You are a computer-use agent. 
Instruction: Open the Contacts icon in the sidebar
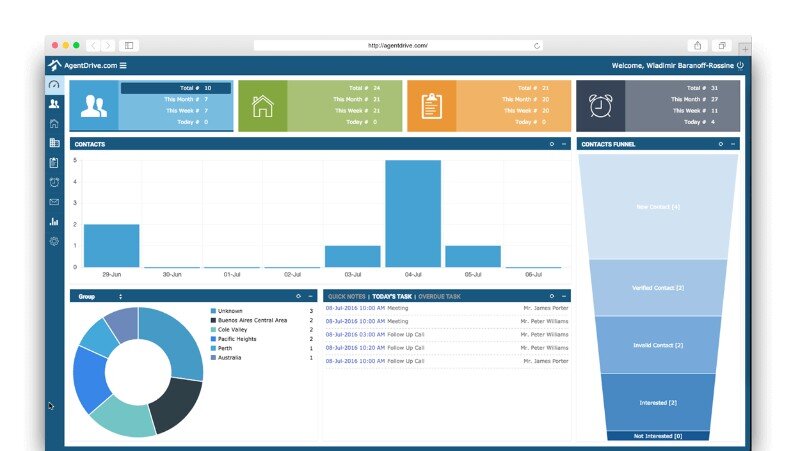click(x=54, y=104)
